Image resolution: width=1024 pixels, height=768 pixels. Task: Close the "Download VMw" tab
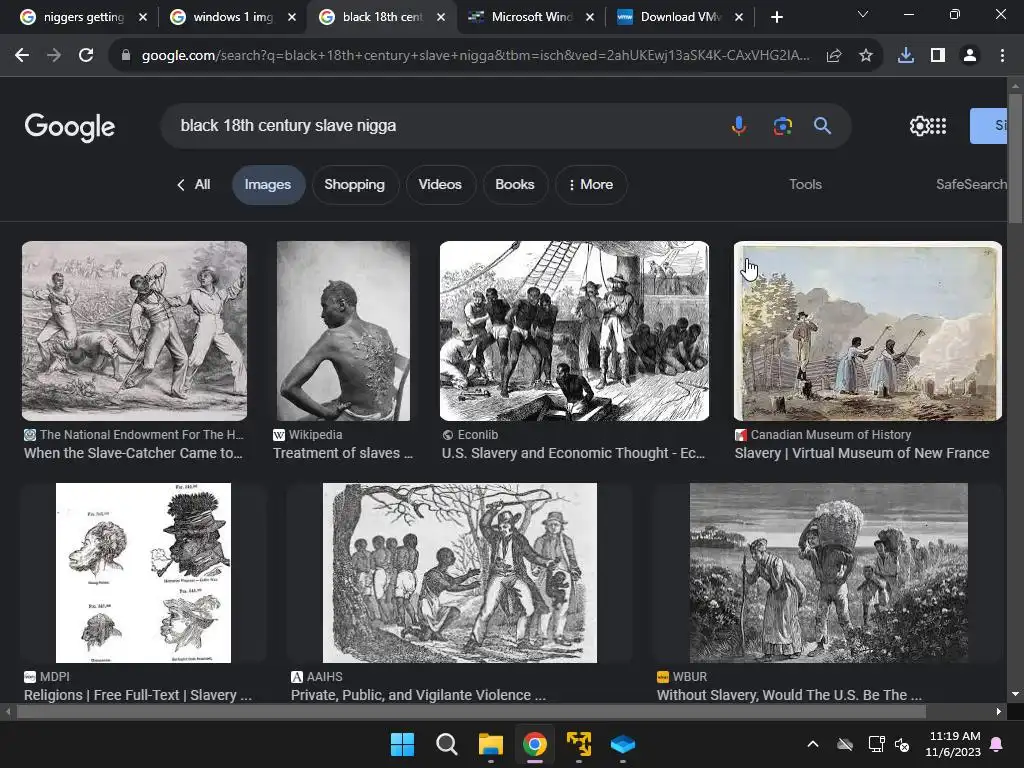tap(739, 17)
